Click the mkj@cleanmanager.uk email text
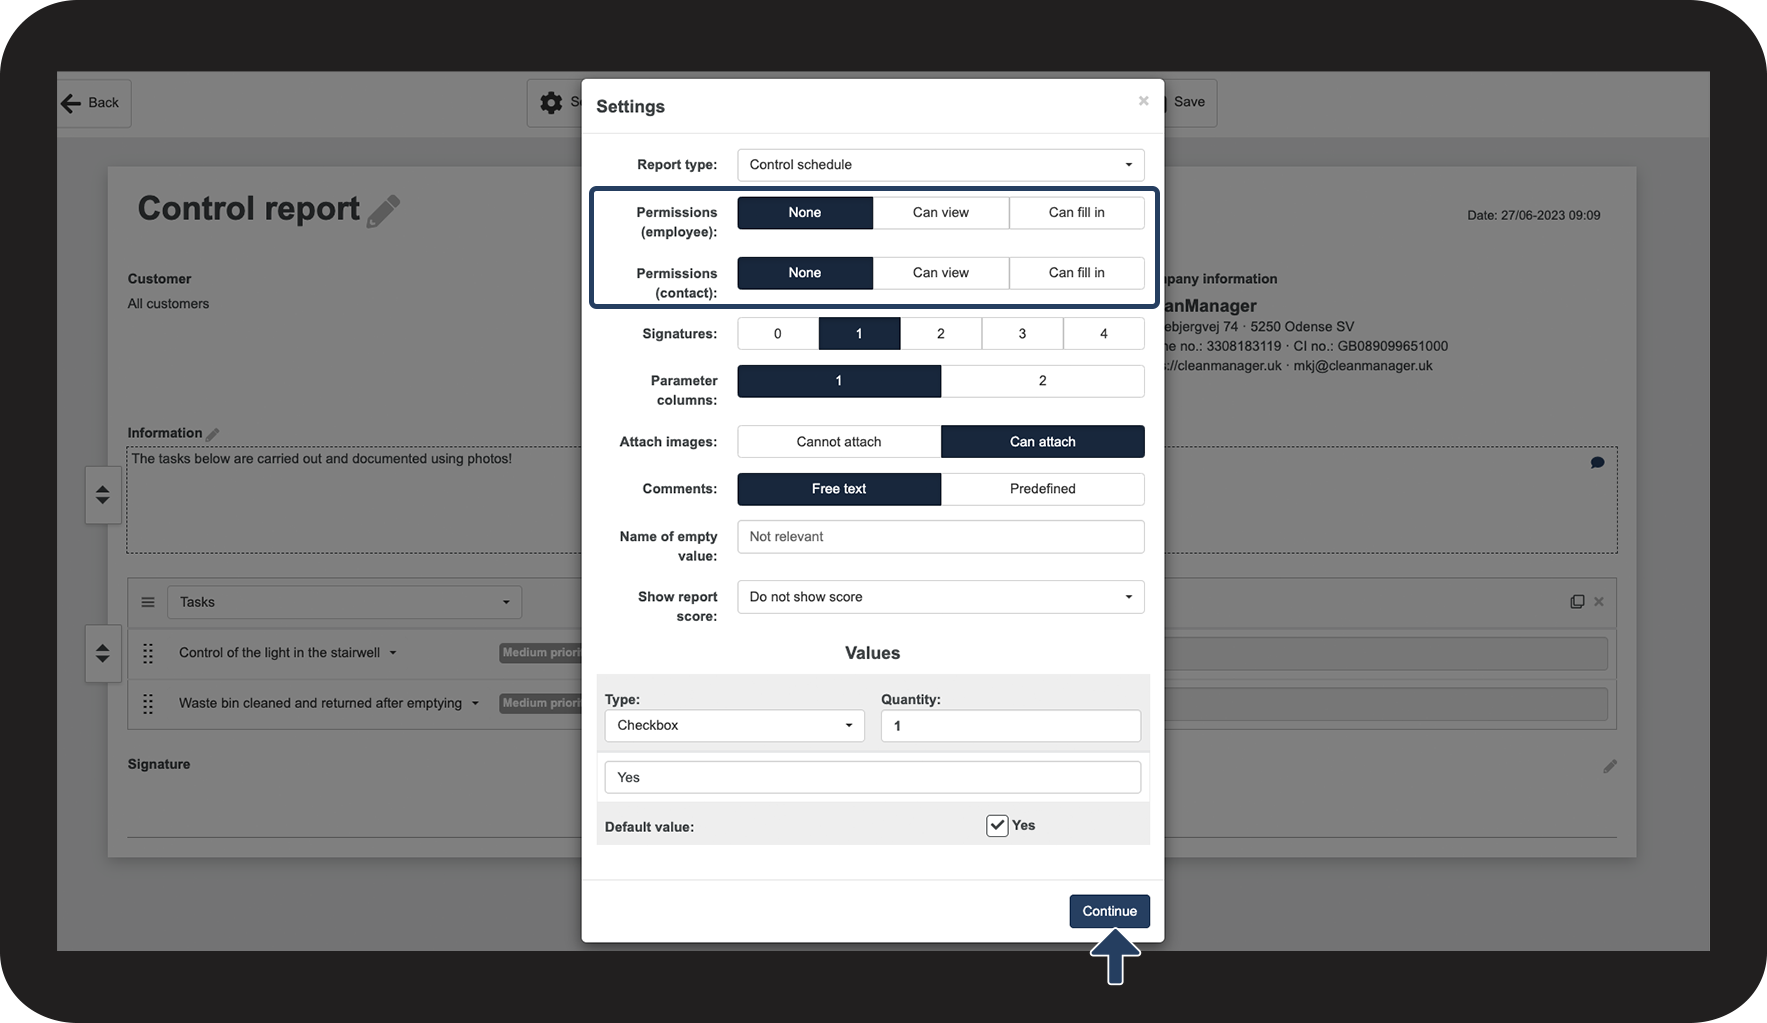 (1363, 366)
